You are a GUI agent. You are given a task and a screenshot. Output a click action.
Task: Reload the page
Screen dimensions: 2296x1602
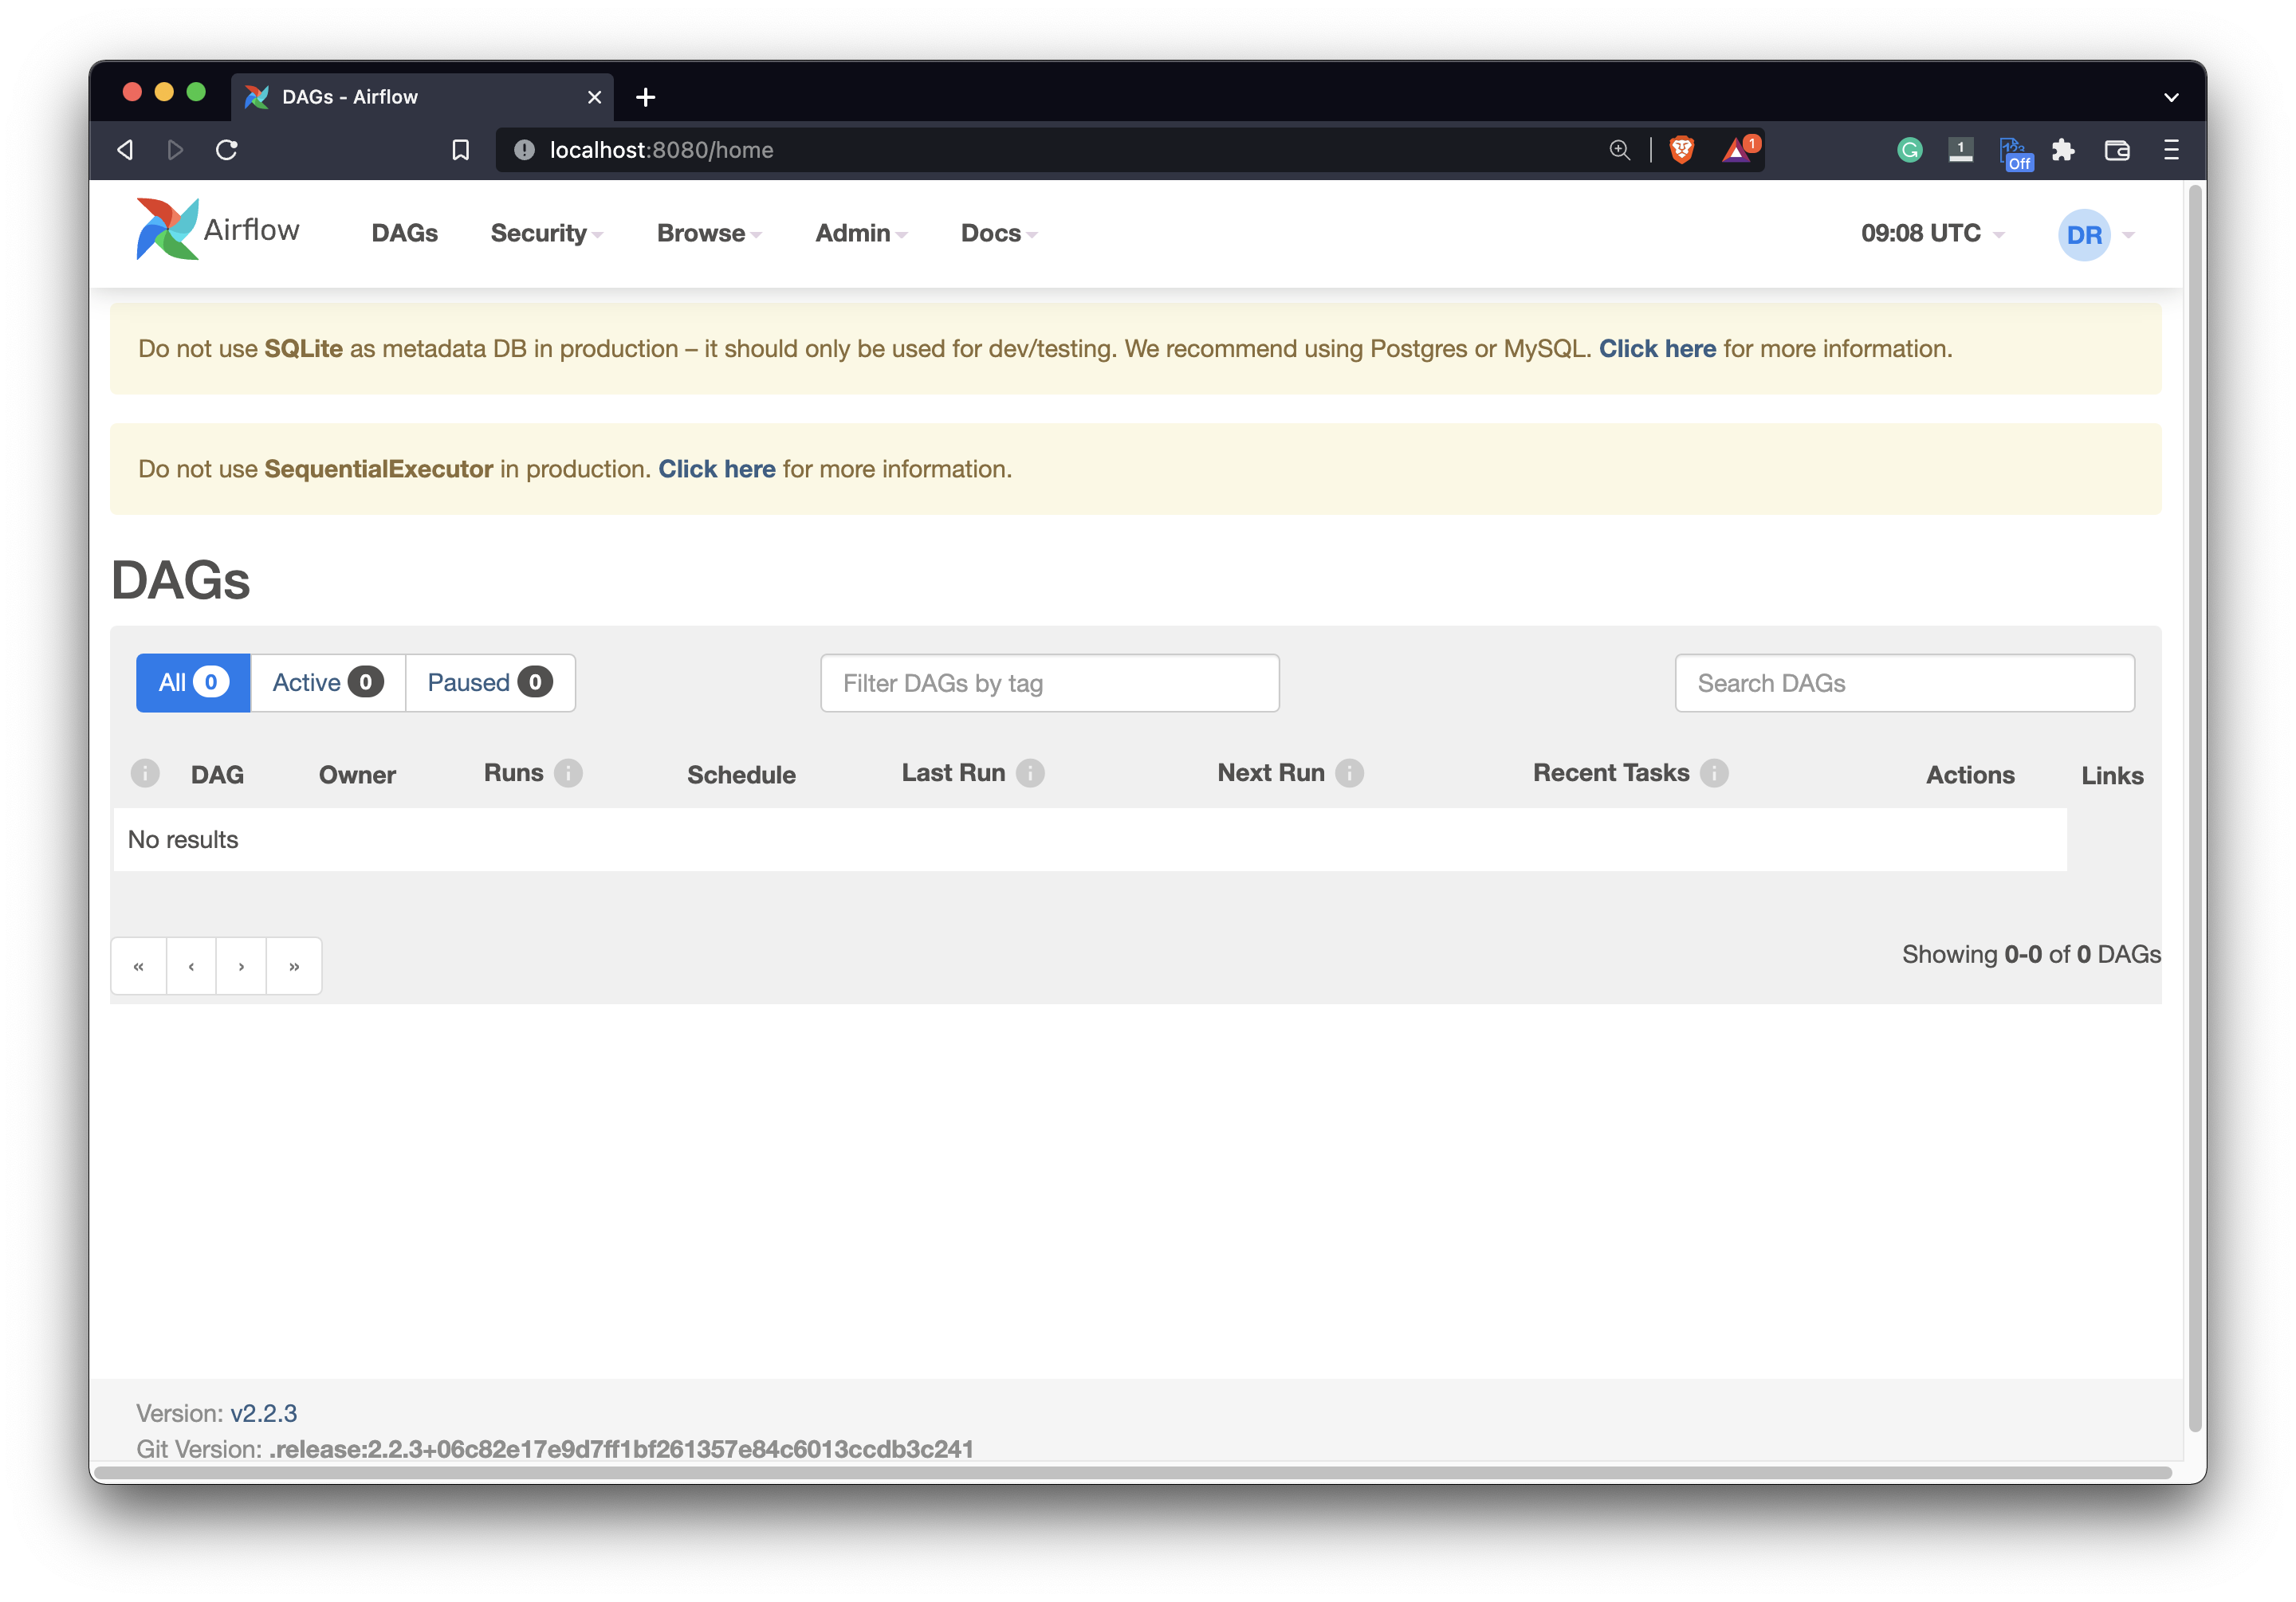(226, 149)
